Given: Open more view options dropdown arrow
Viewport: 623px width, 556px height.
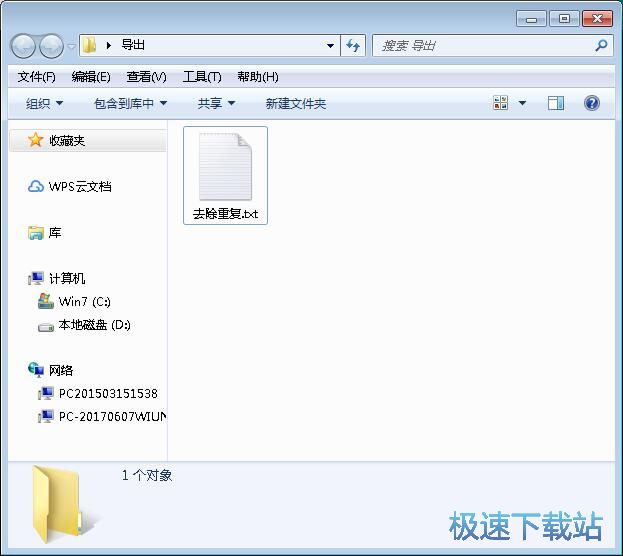Looking at the screenshot, I should (x=522, y=103).
